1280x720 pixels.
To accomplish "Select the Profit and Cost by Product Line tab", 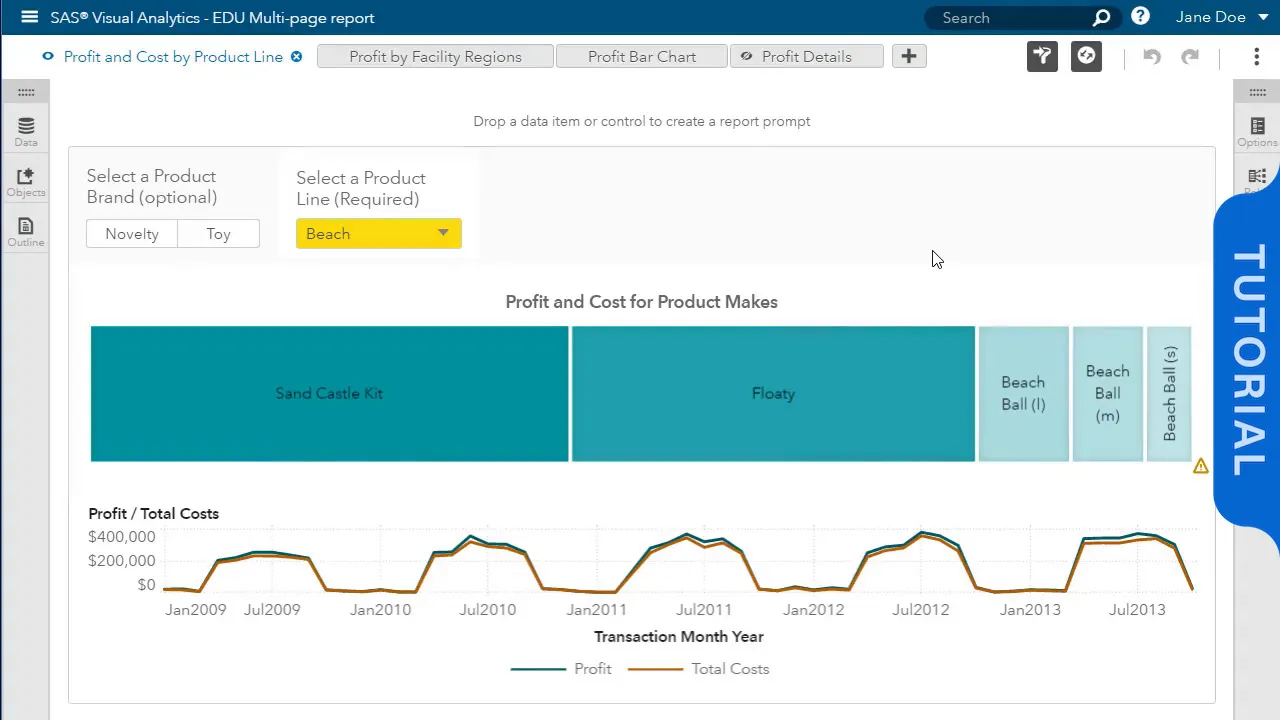I will click(x=173, y=57).
